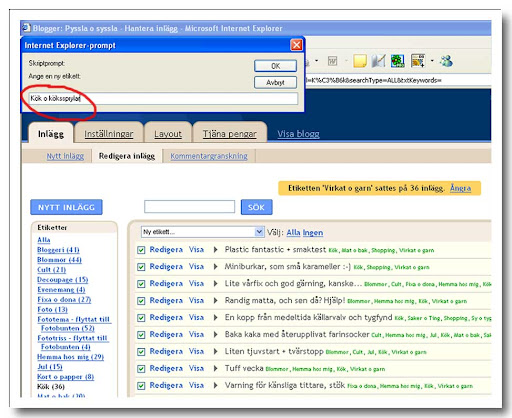
Task: Filter by Cult (21) label
Action: point(51,270)
